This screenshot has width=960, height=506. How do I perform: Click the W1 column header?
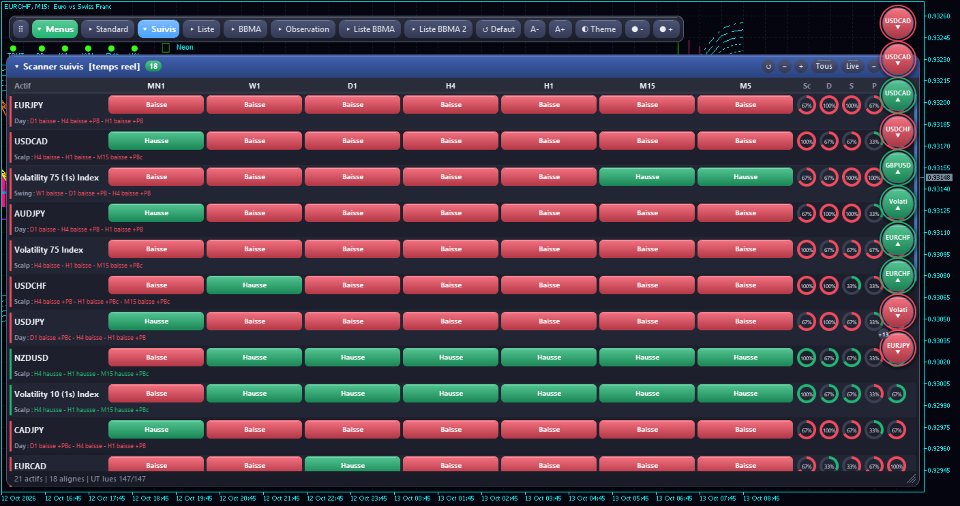point(254,86)
